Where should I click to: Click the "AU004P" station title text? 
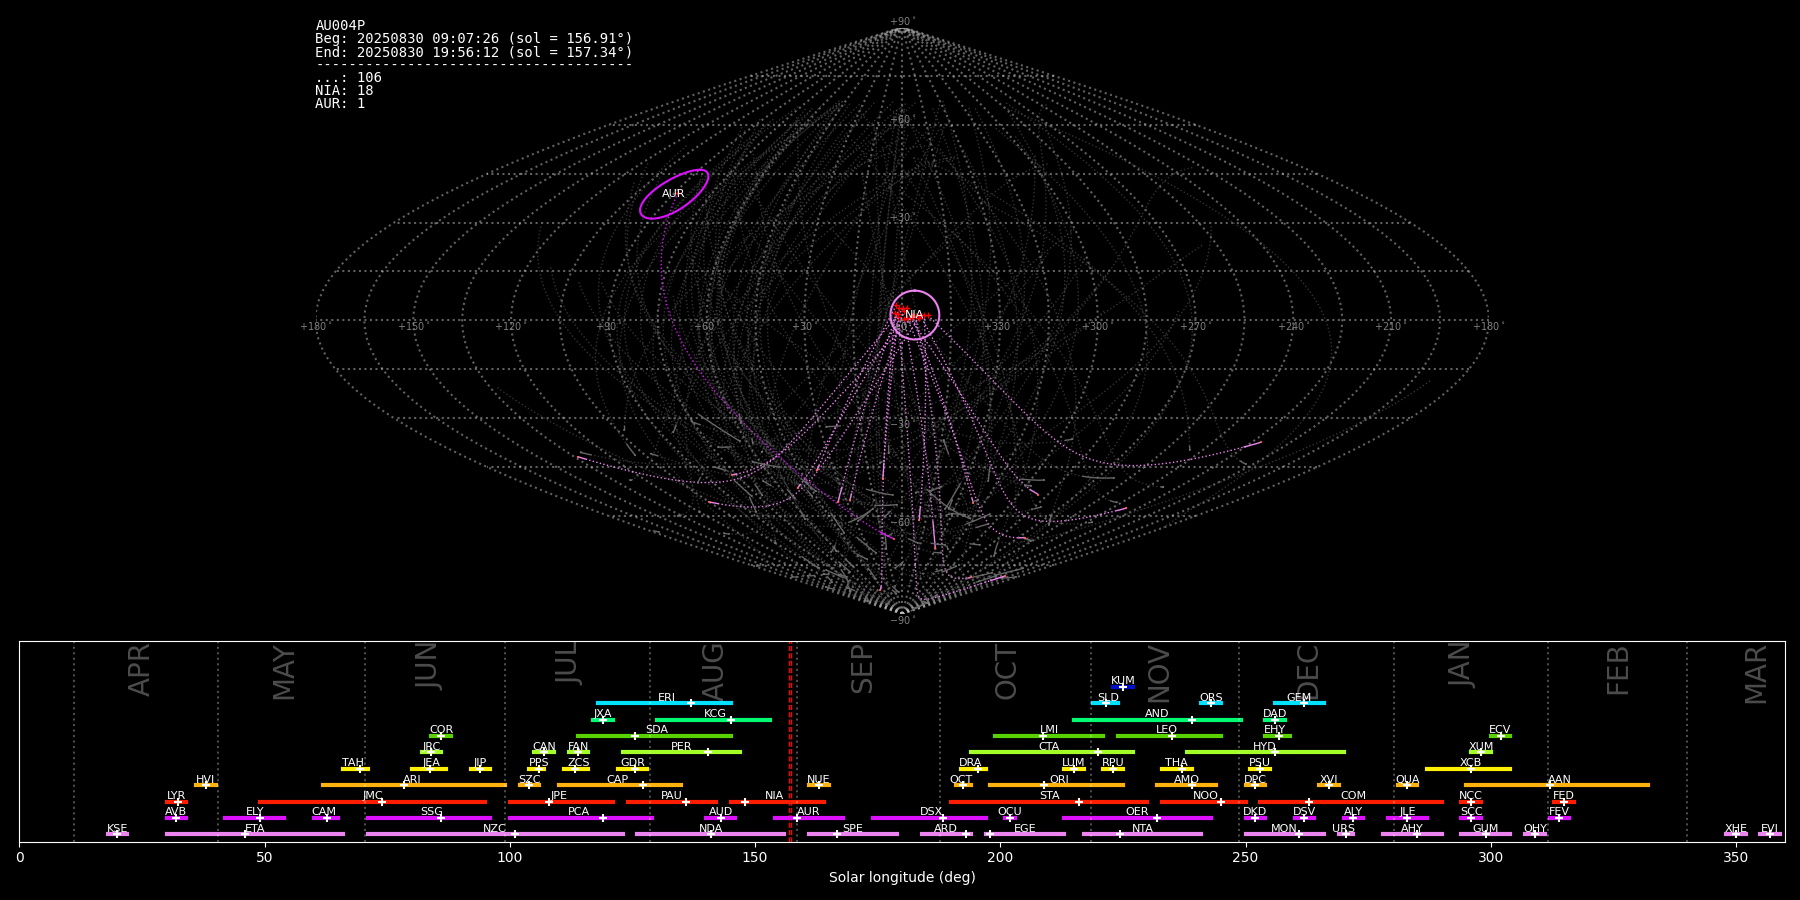[x=340, y=26]
